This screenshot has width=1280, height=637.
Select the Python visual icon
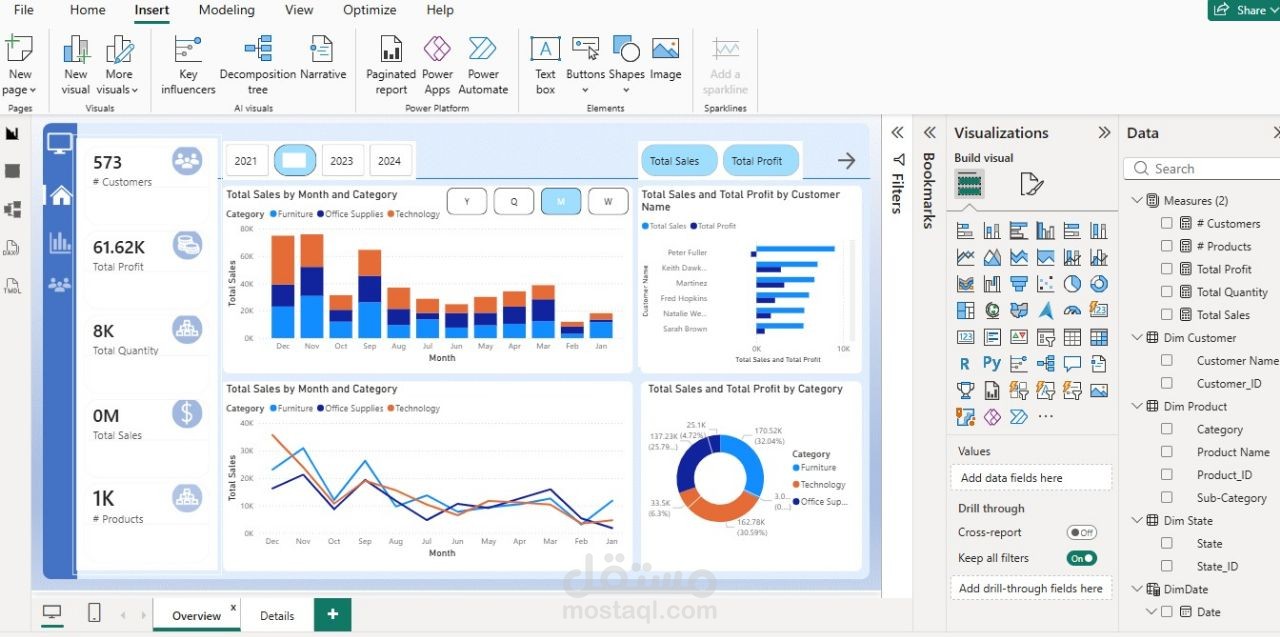tap(991, 363)
